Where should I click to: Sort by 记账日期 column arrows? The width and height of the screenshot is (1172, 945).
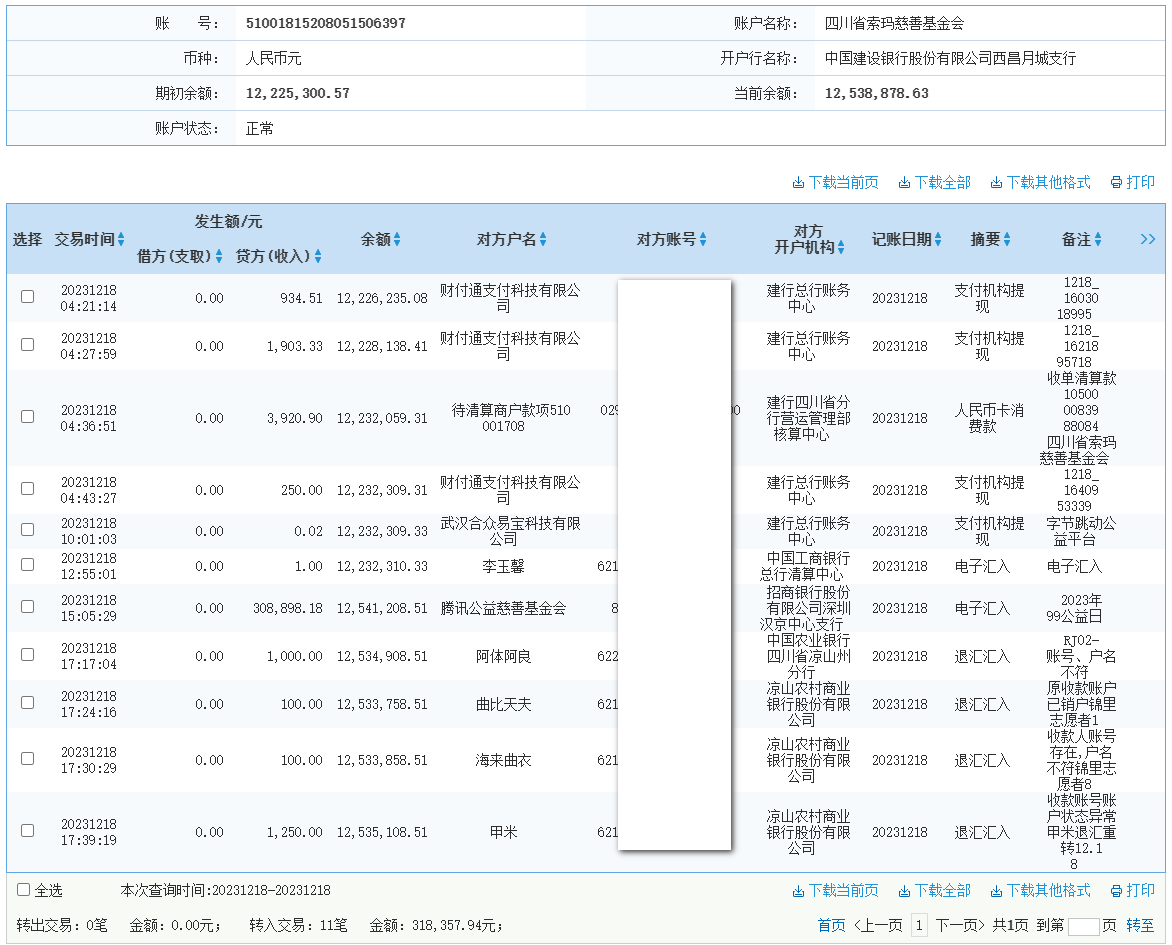coord(937,239)
